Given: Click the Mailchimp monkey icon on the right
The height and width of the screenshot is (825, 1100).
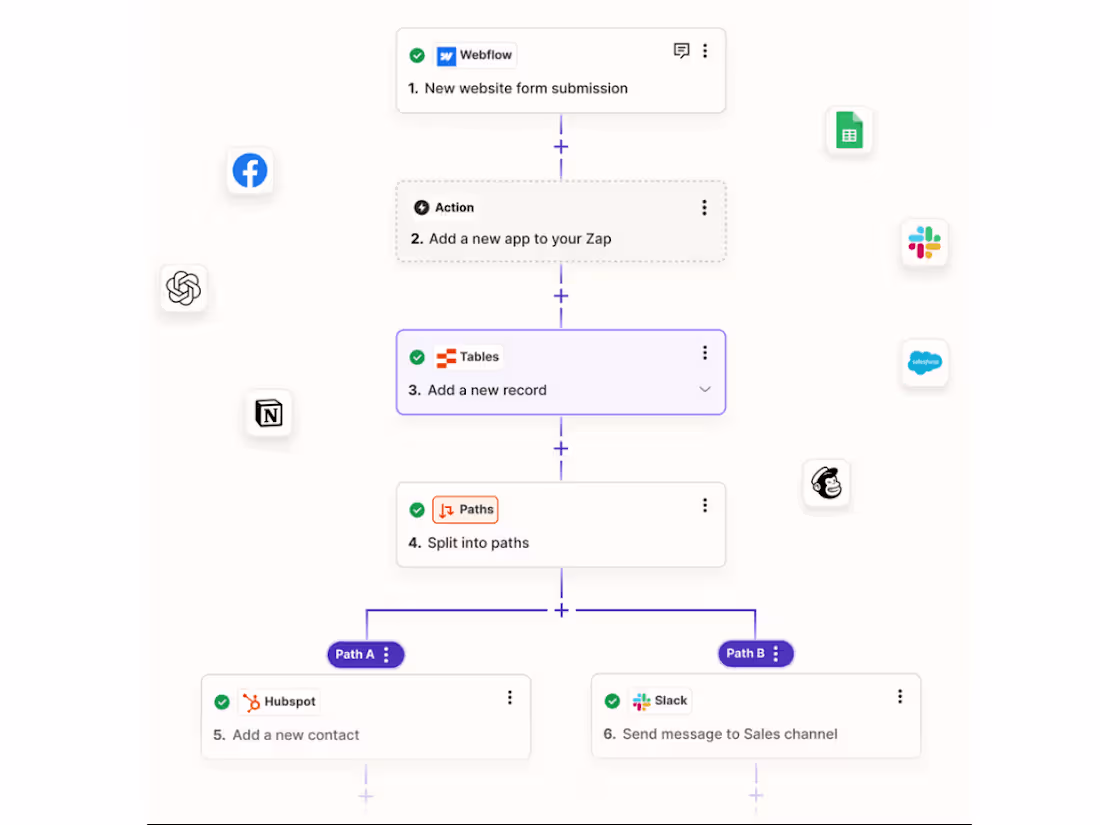Looking at the screenshot, I should pyautogui.click(x=826, y=483).
